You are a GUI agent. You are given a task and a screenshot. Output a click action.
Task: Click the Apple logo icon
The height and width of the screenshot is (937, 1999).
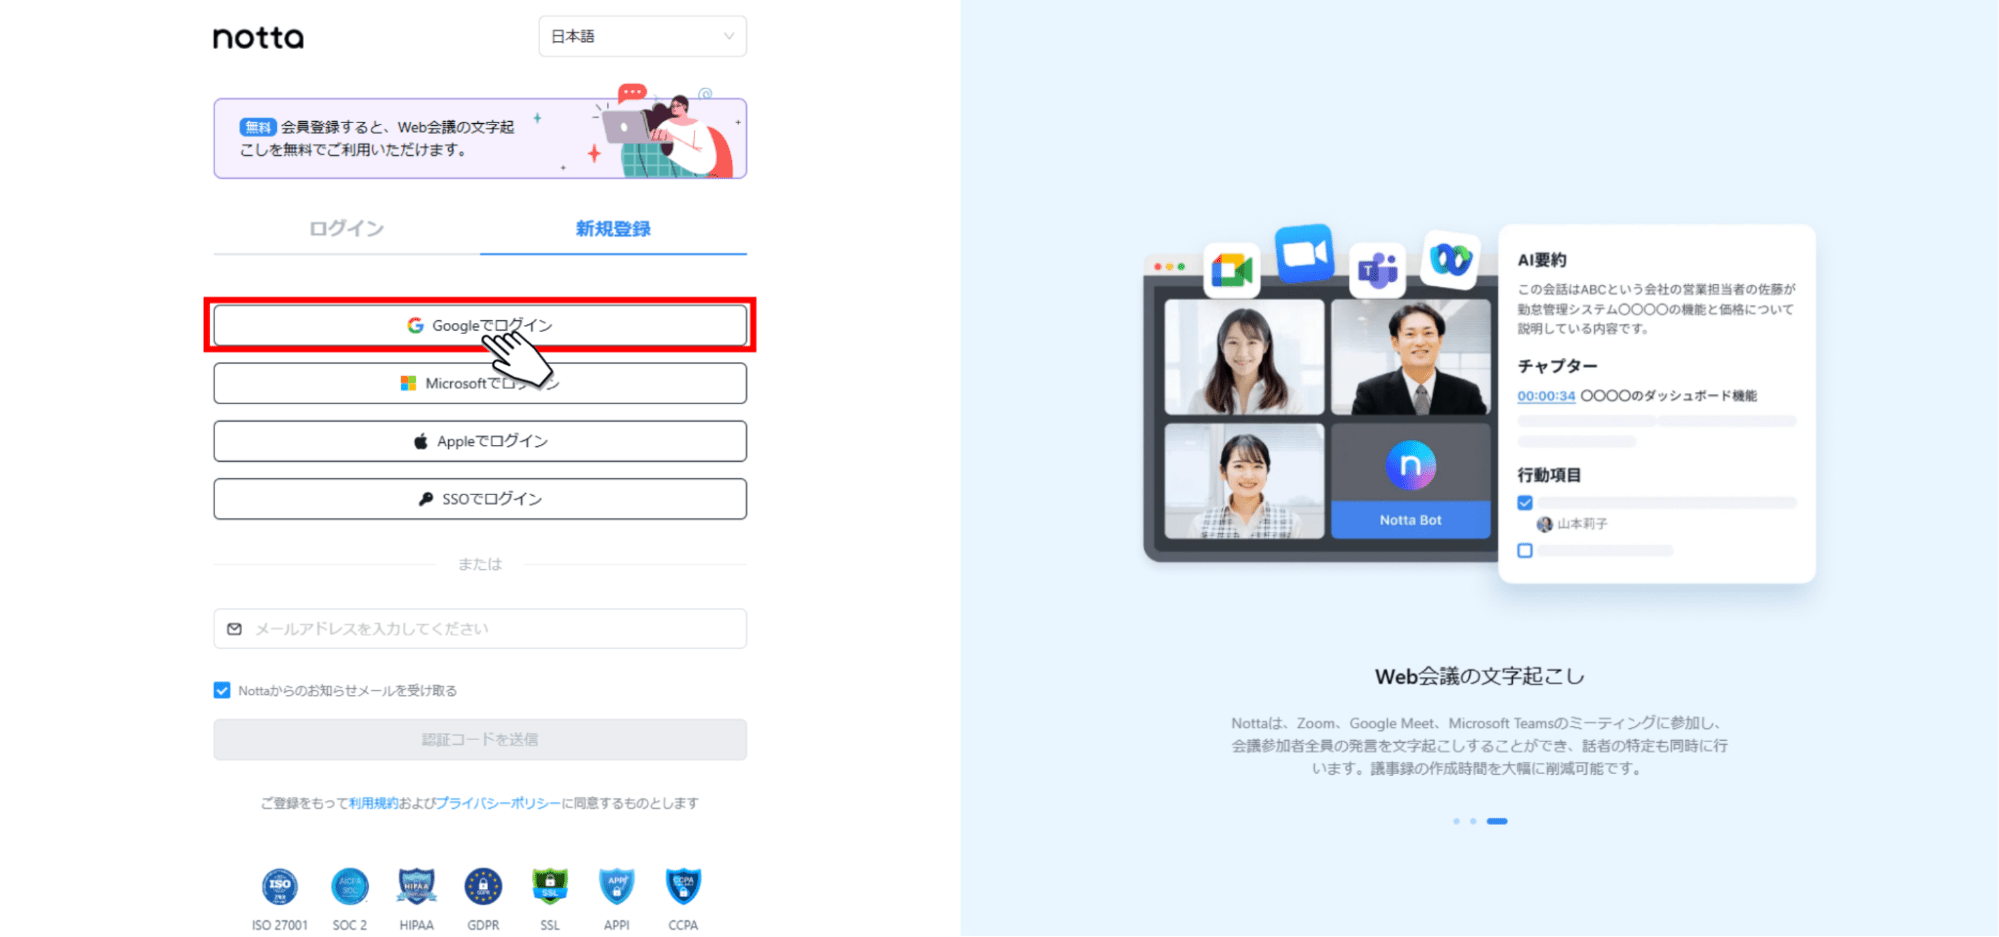coord(421,441)
